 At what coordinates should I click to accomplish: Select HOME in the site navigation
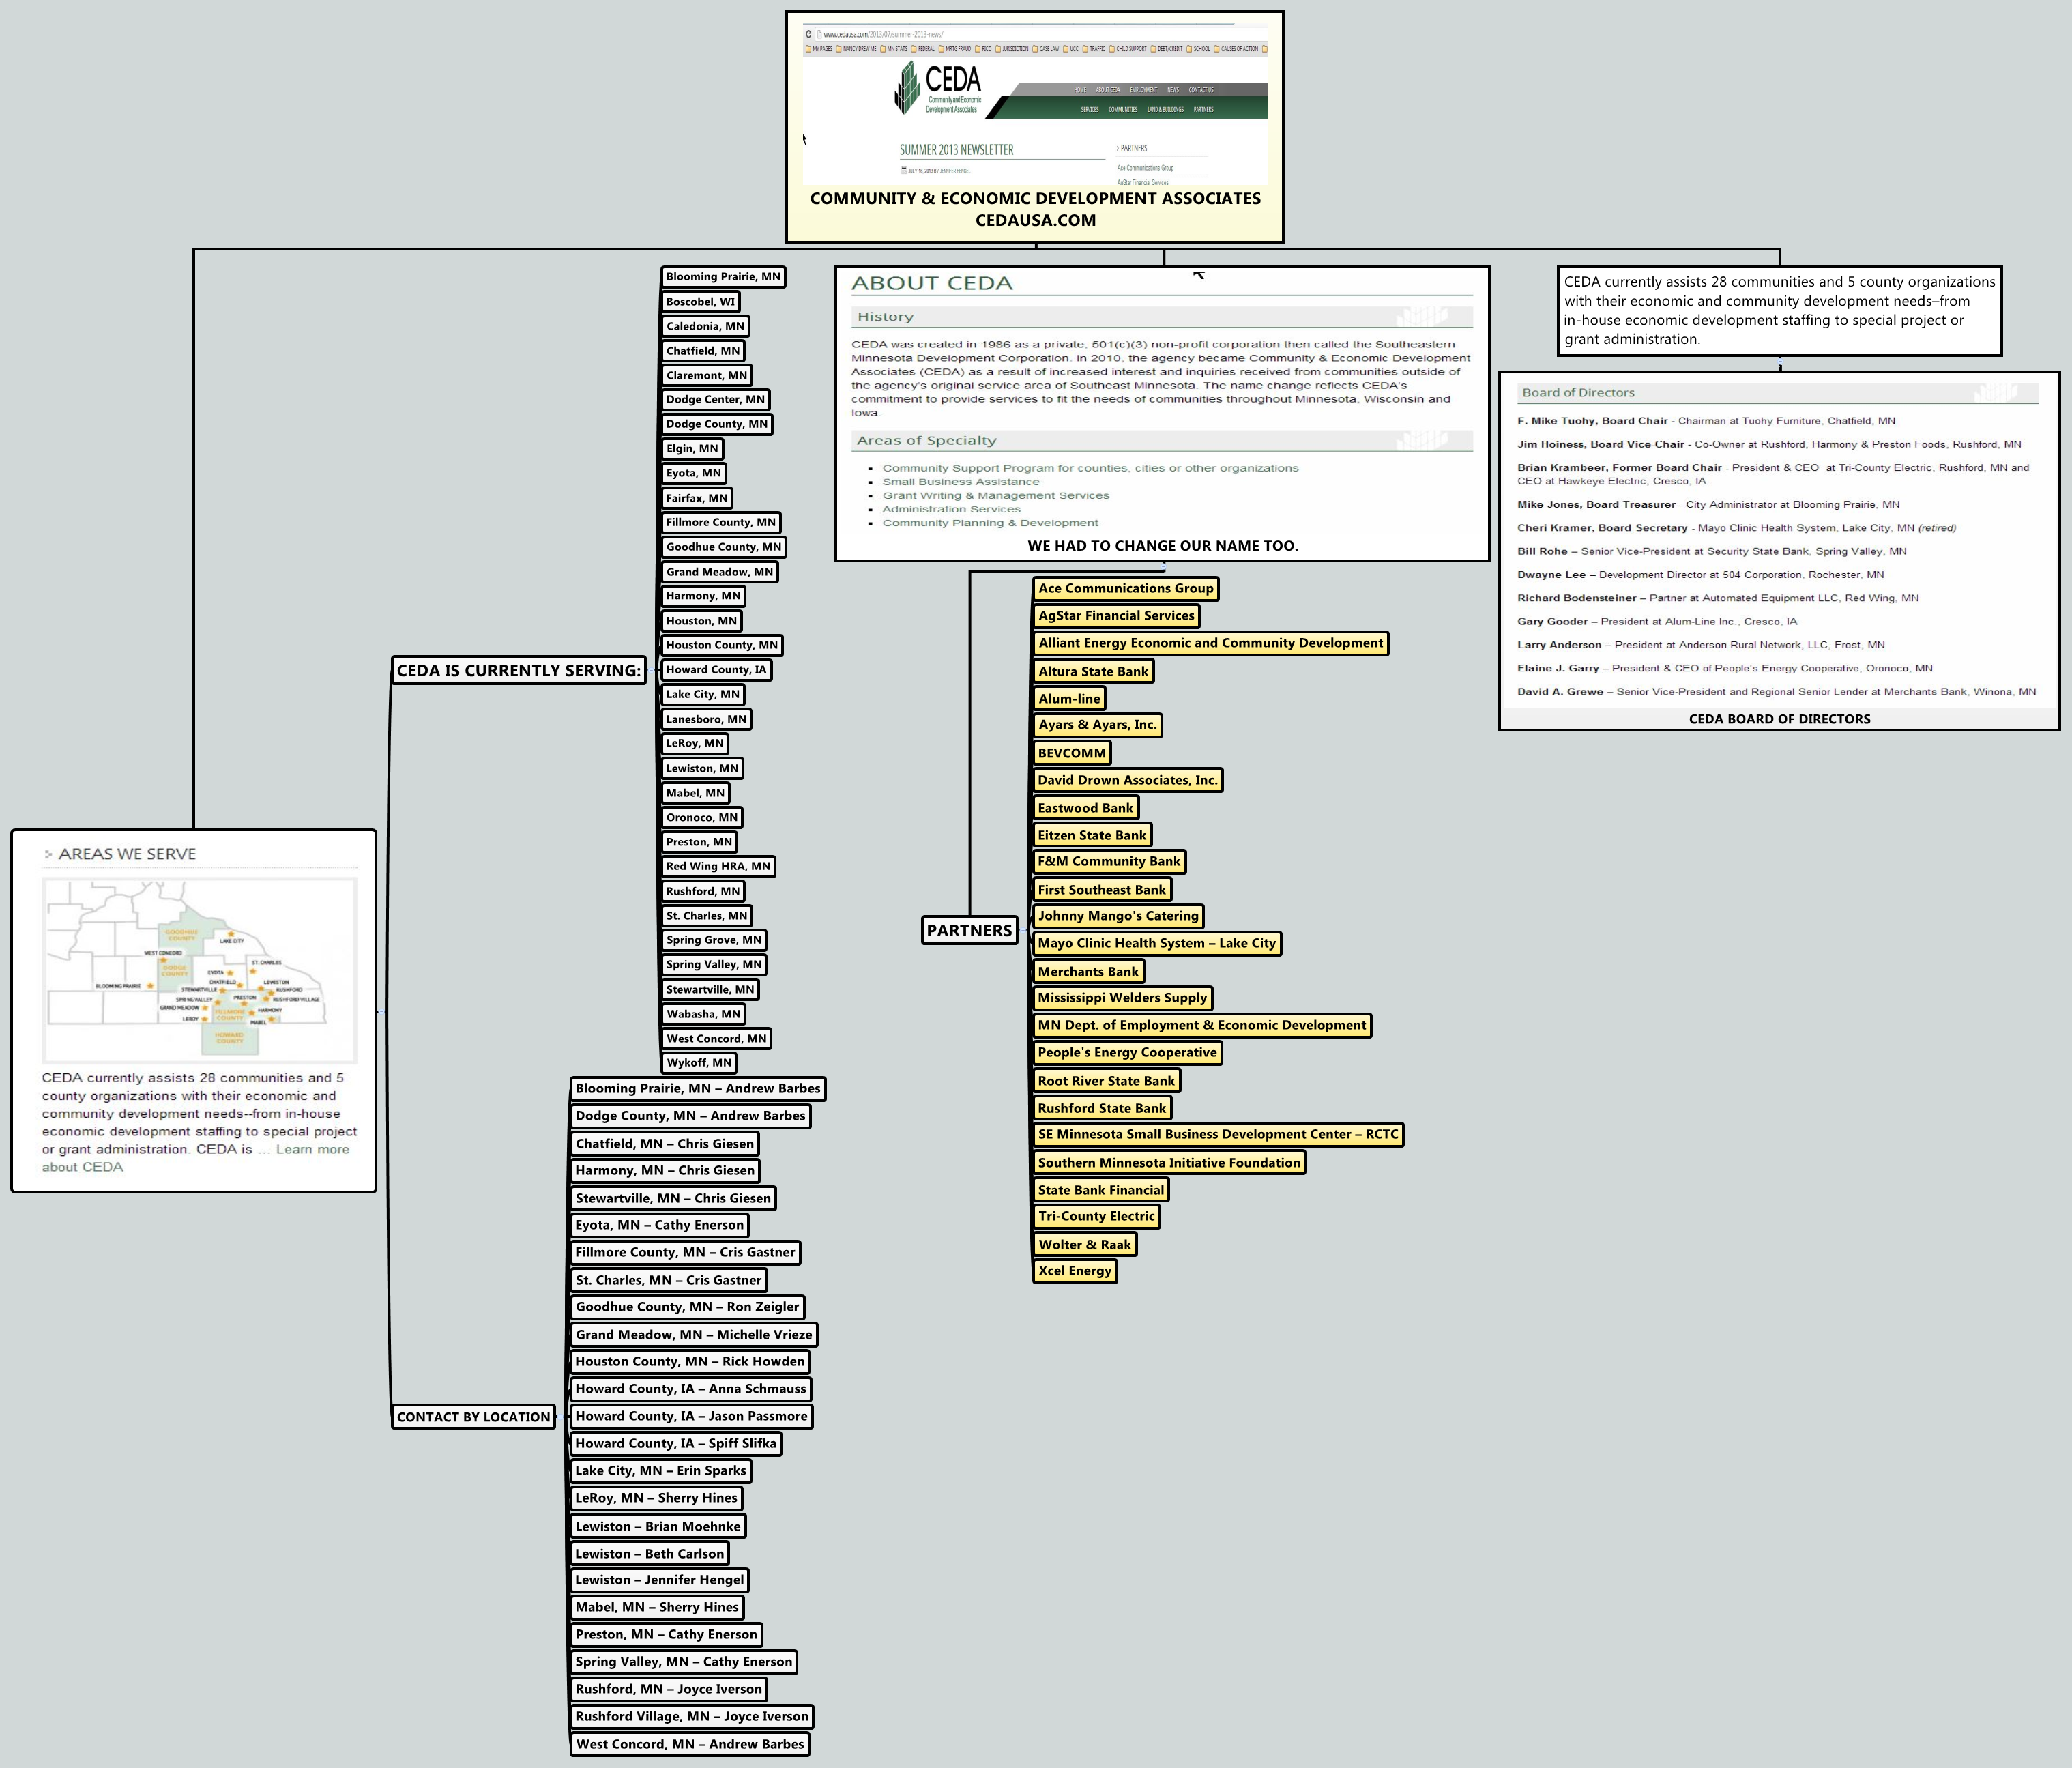pyautogui.click(x=1081, y=90)
